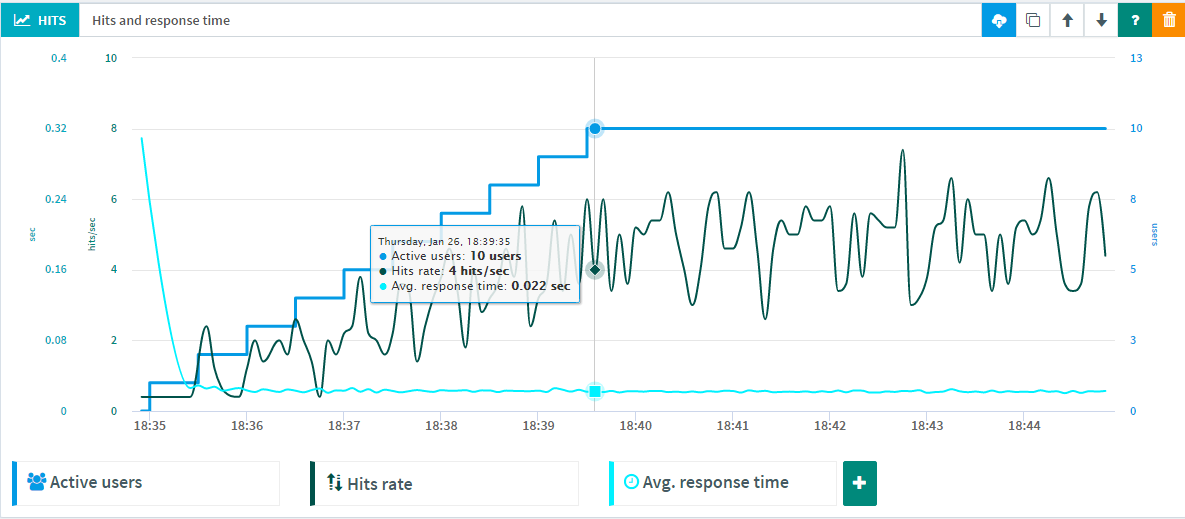Toggle the Active users series
This screenshot has width=1185, height=519.
point(147,483)
